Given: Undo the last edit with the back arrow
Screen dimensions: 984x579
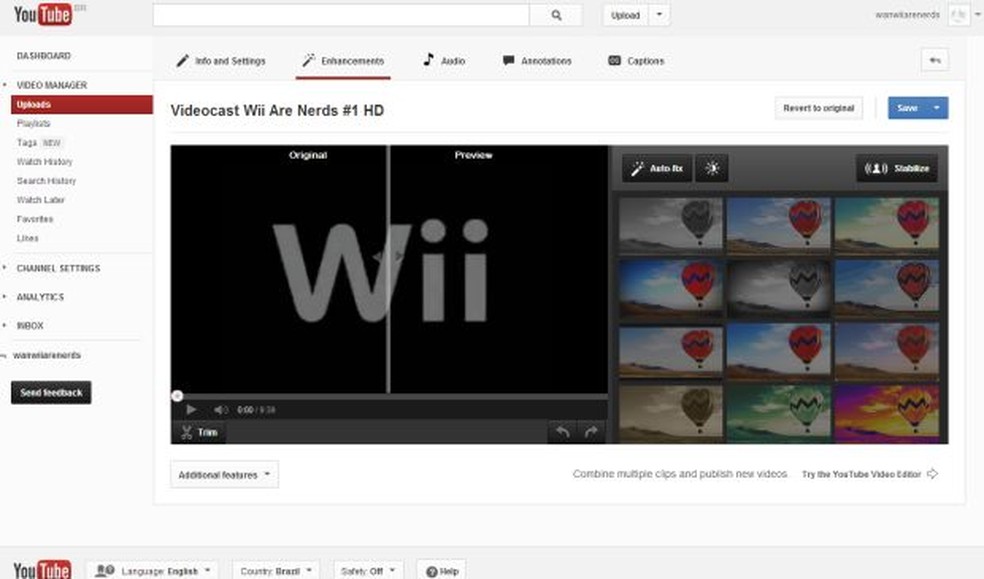Looking at the screenshot, I should [562, 431].
